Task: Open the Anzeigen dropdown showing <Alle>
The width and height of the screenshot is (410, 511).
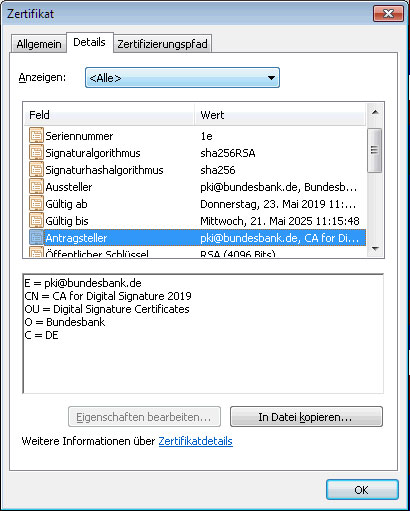Action: click(x=182, y=78)
